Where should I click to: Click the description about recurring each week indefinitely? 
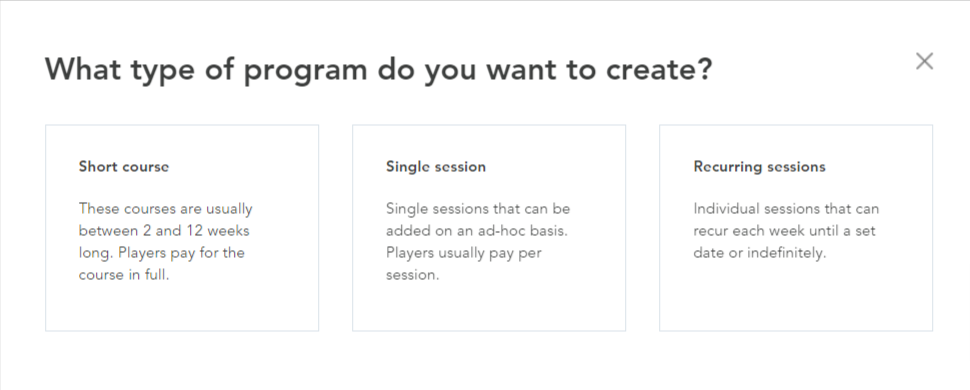786,231
